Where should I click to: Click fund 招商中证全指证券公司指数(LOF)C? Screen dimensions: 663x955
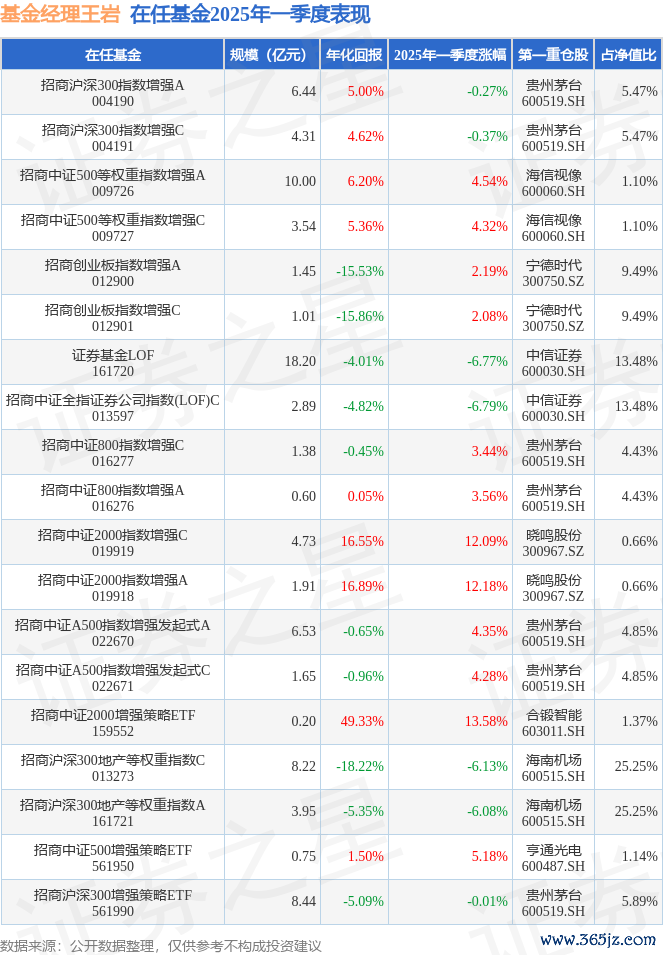click(112, 400)
